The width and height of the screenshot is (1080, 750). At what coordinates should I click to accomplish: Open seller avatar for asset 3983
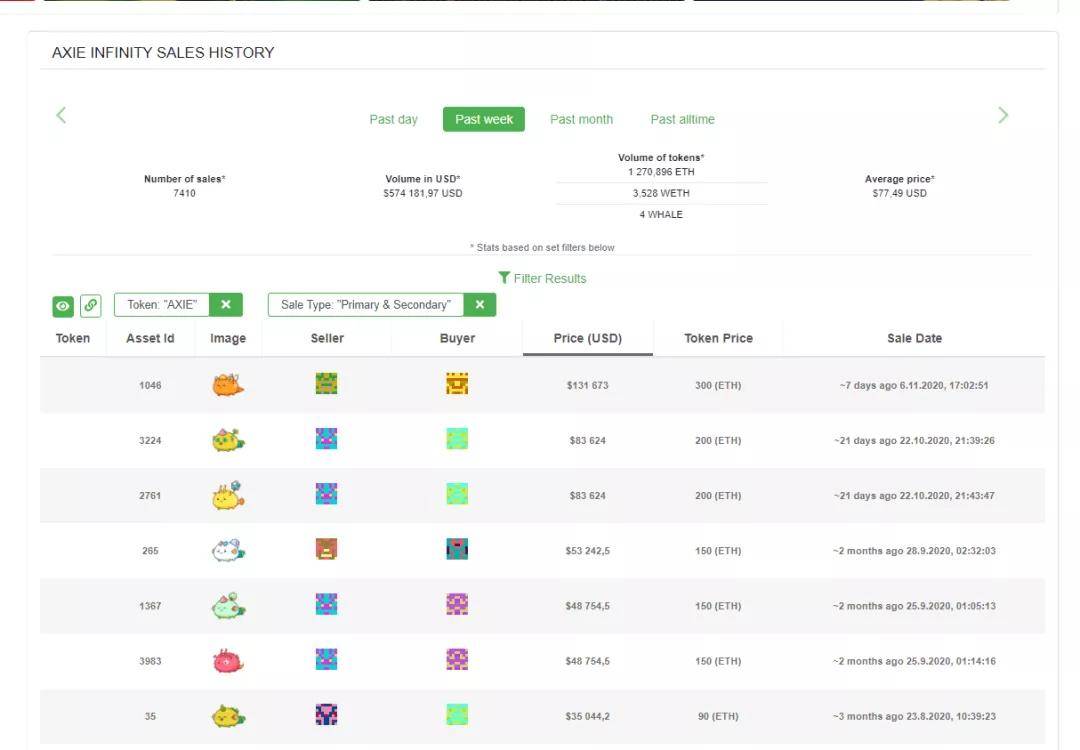pyautogui.click(x=326, y=659)
